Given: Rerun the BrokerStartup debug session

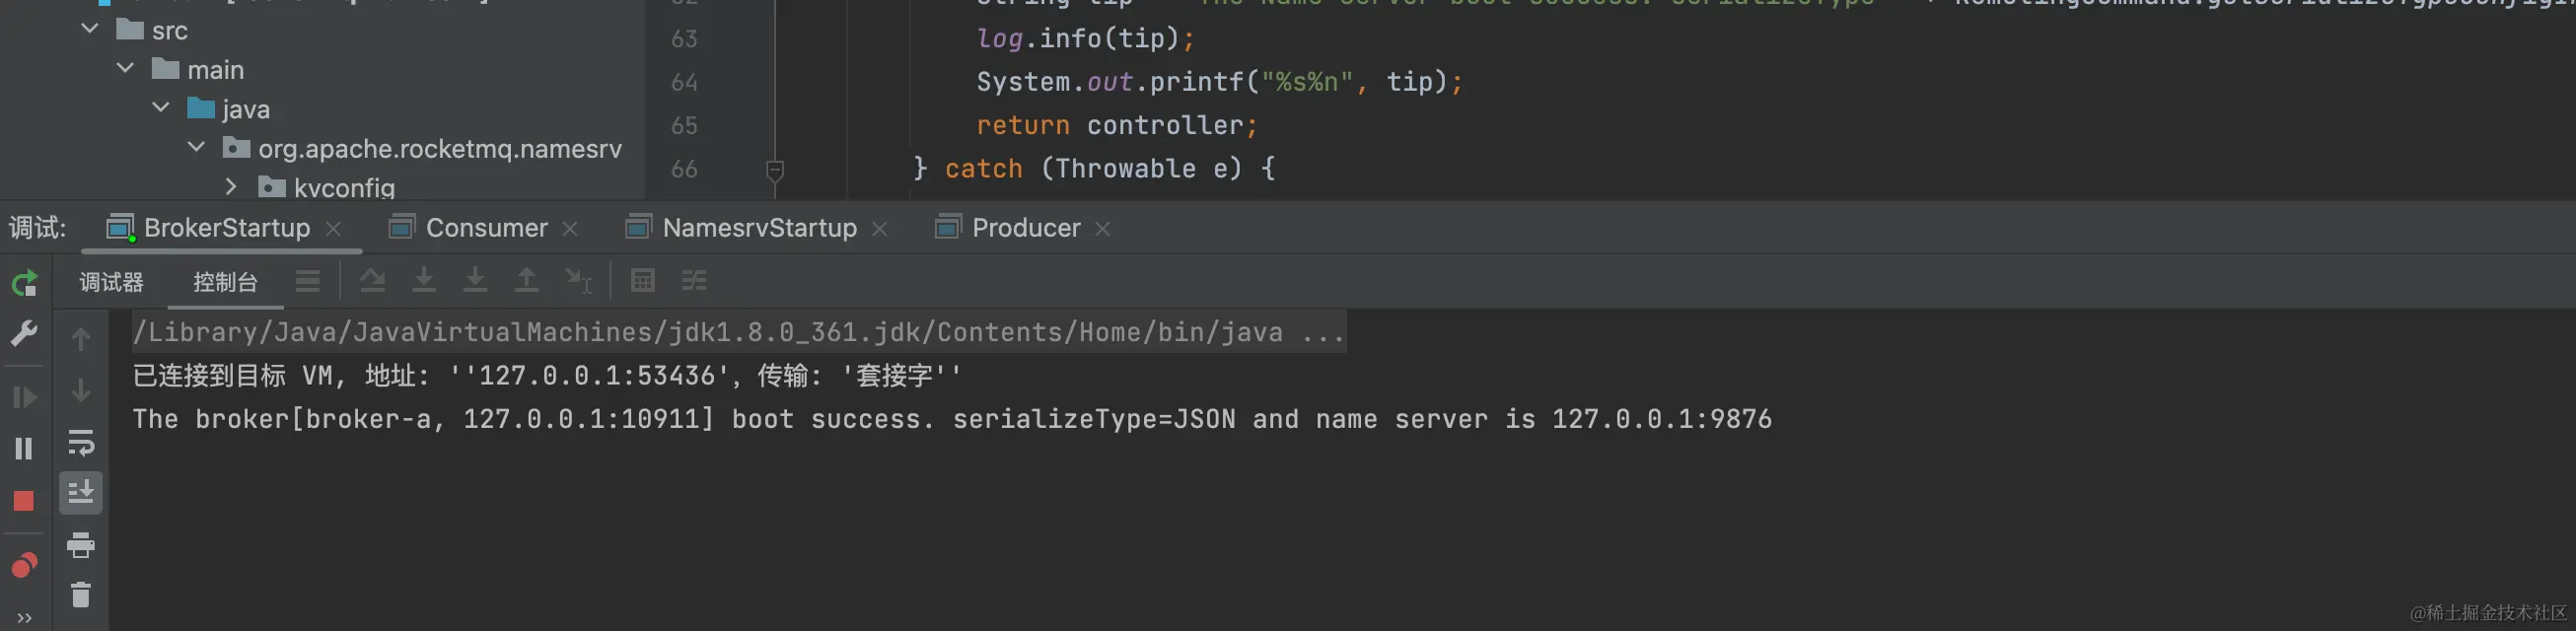Looking at the screenshot, I should point(24,283).
